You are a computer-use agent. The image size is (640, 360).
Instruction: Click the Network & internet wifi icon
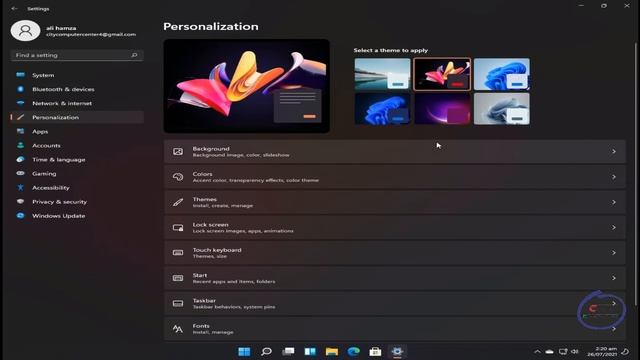20,103
